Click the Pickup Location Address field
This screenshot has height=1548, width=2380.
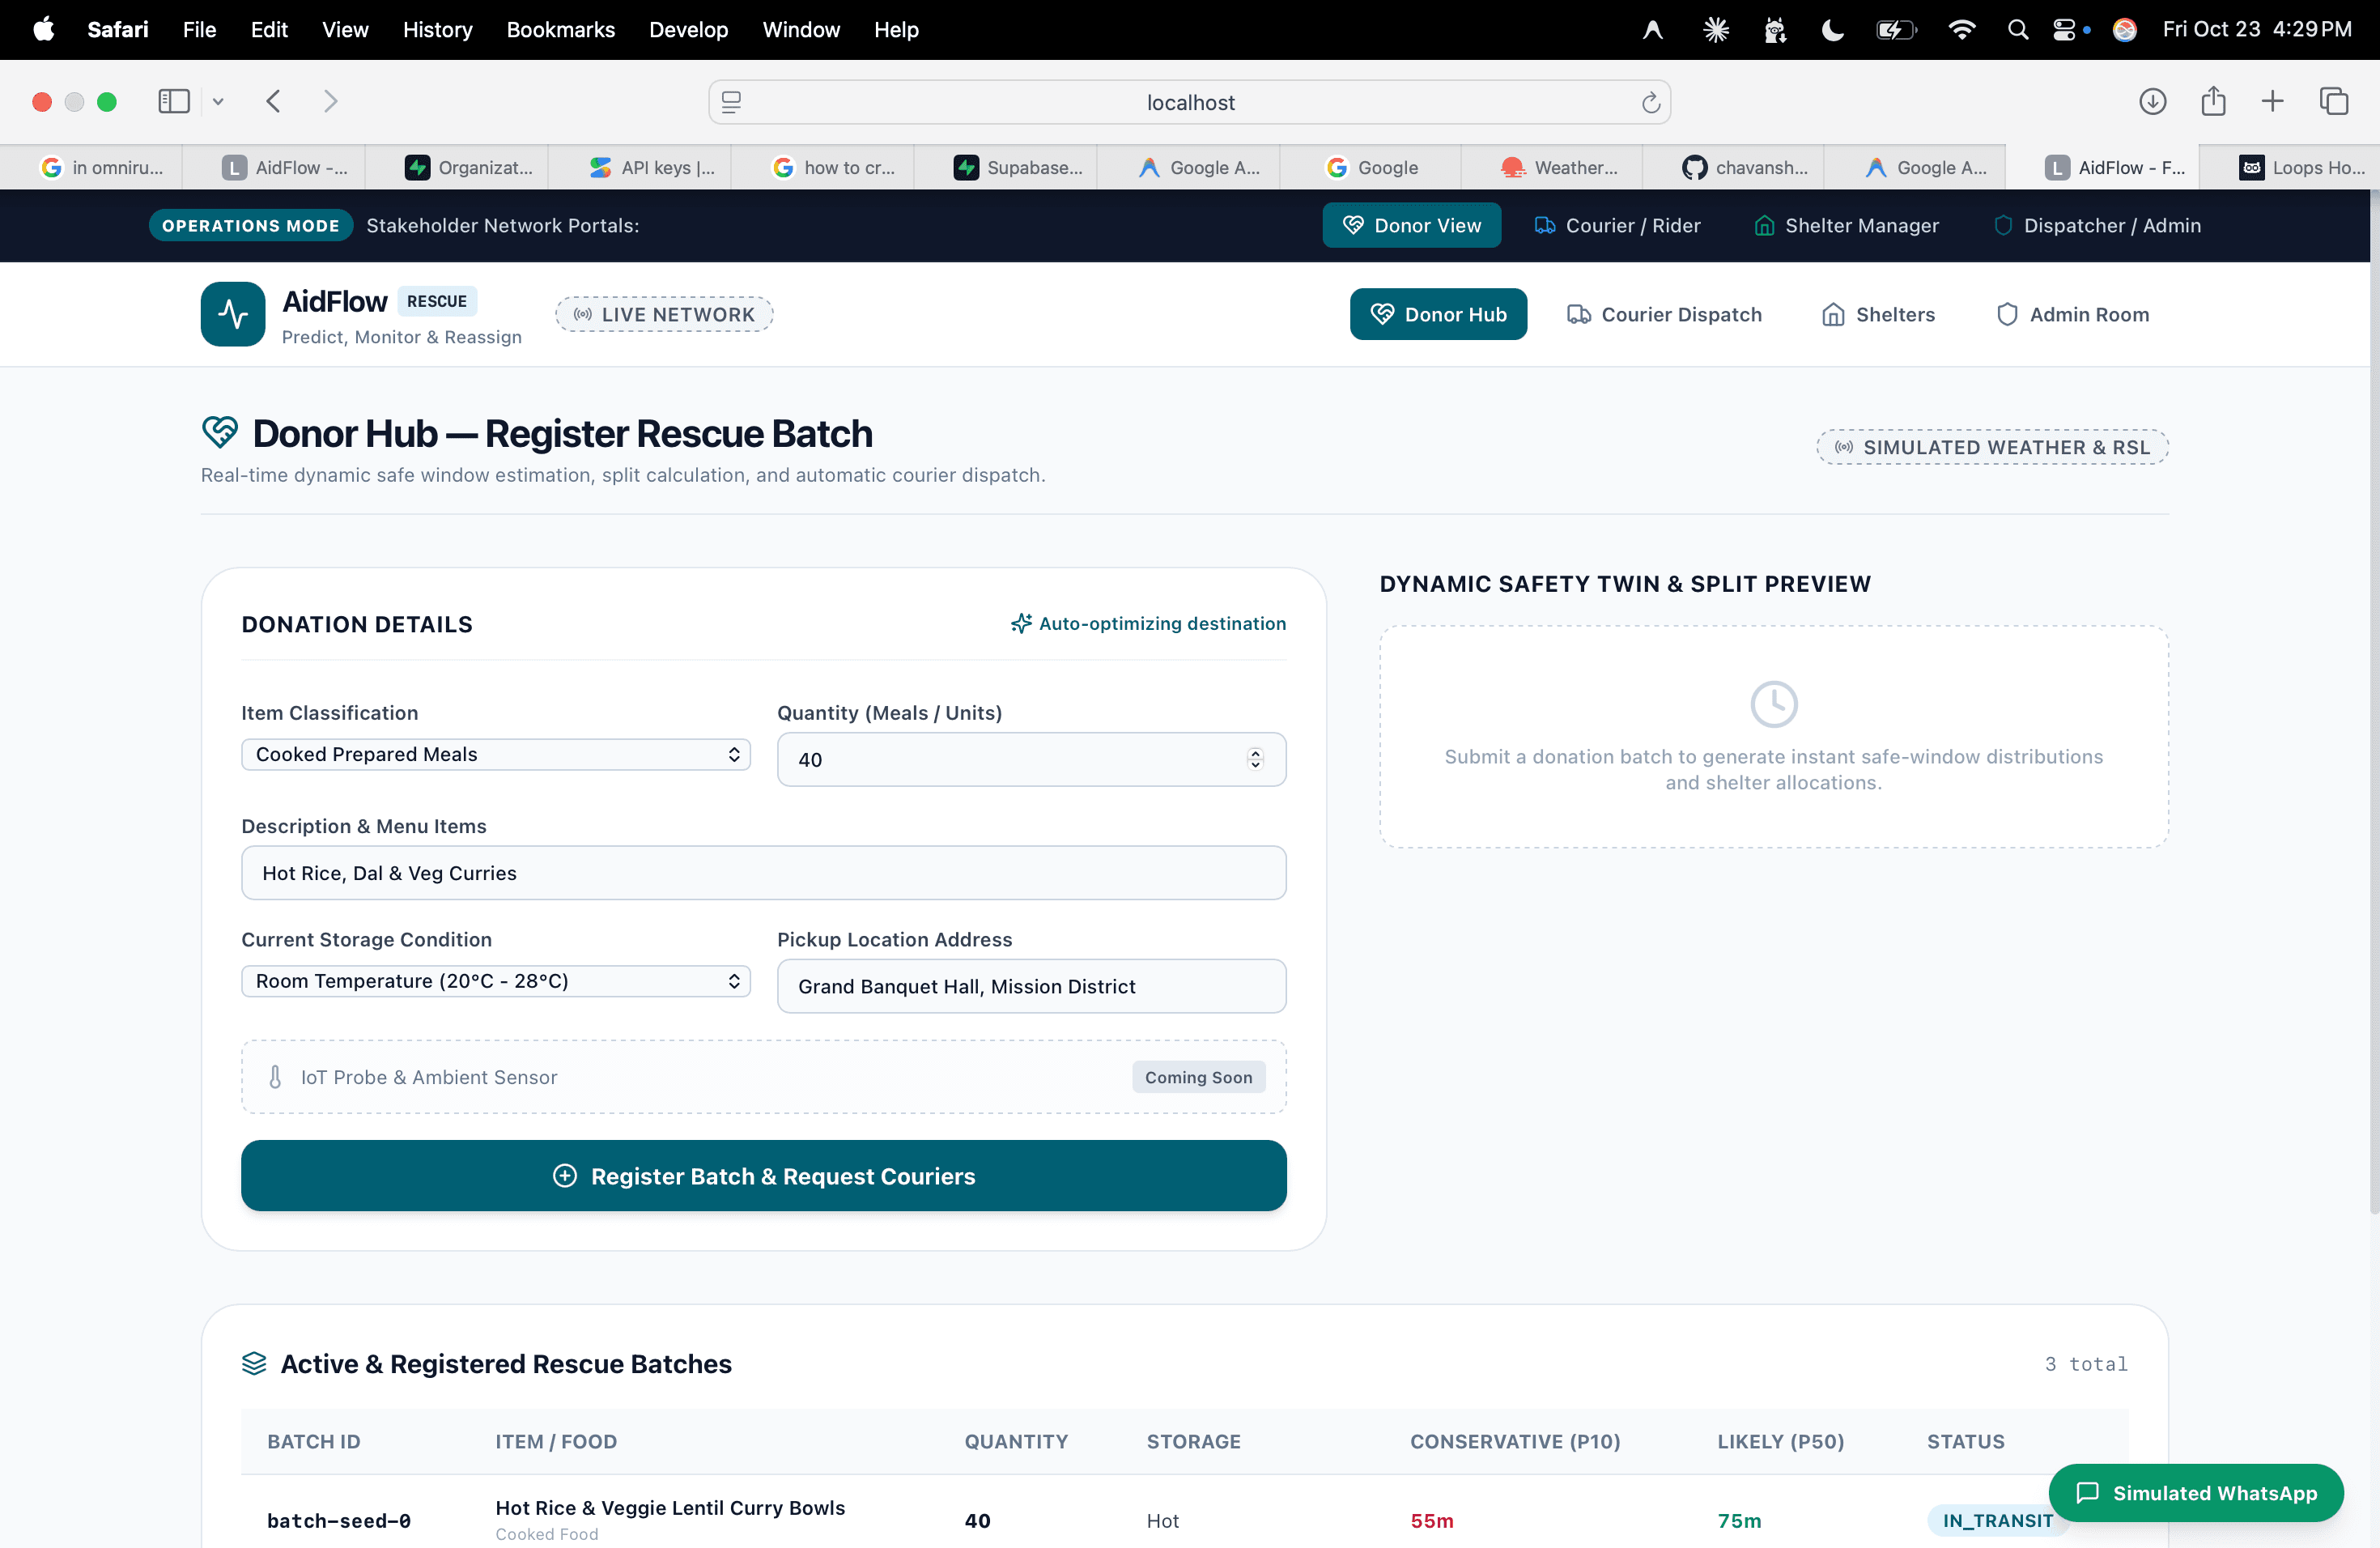click(x=1031, y=986)
